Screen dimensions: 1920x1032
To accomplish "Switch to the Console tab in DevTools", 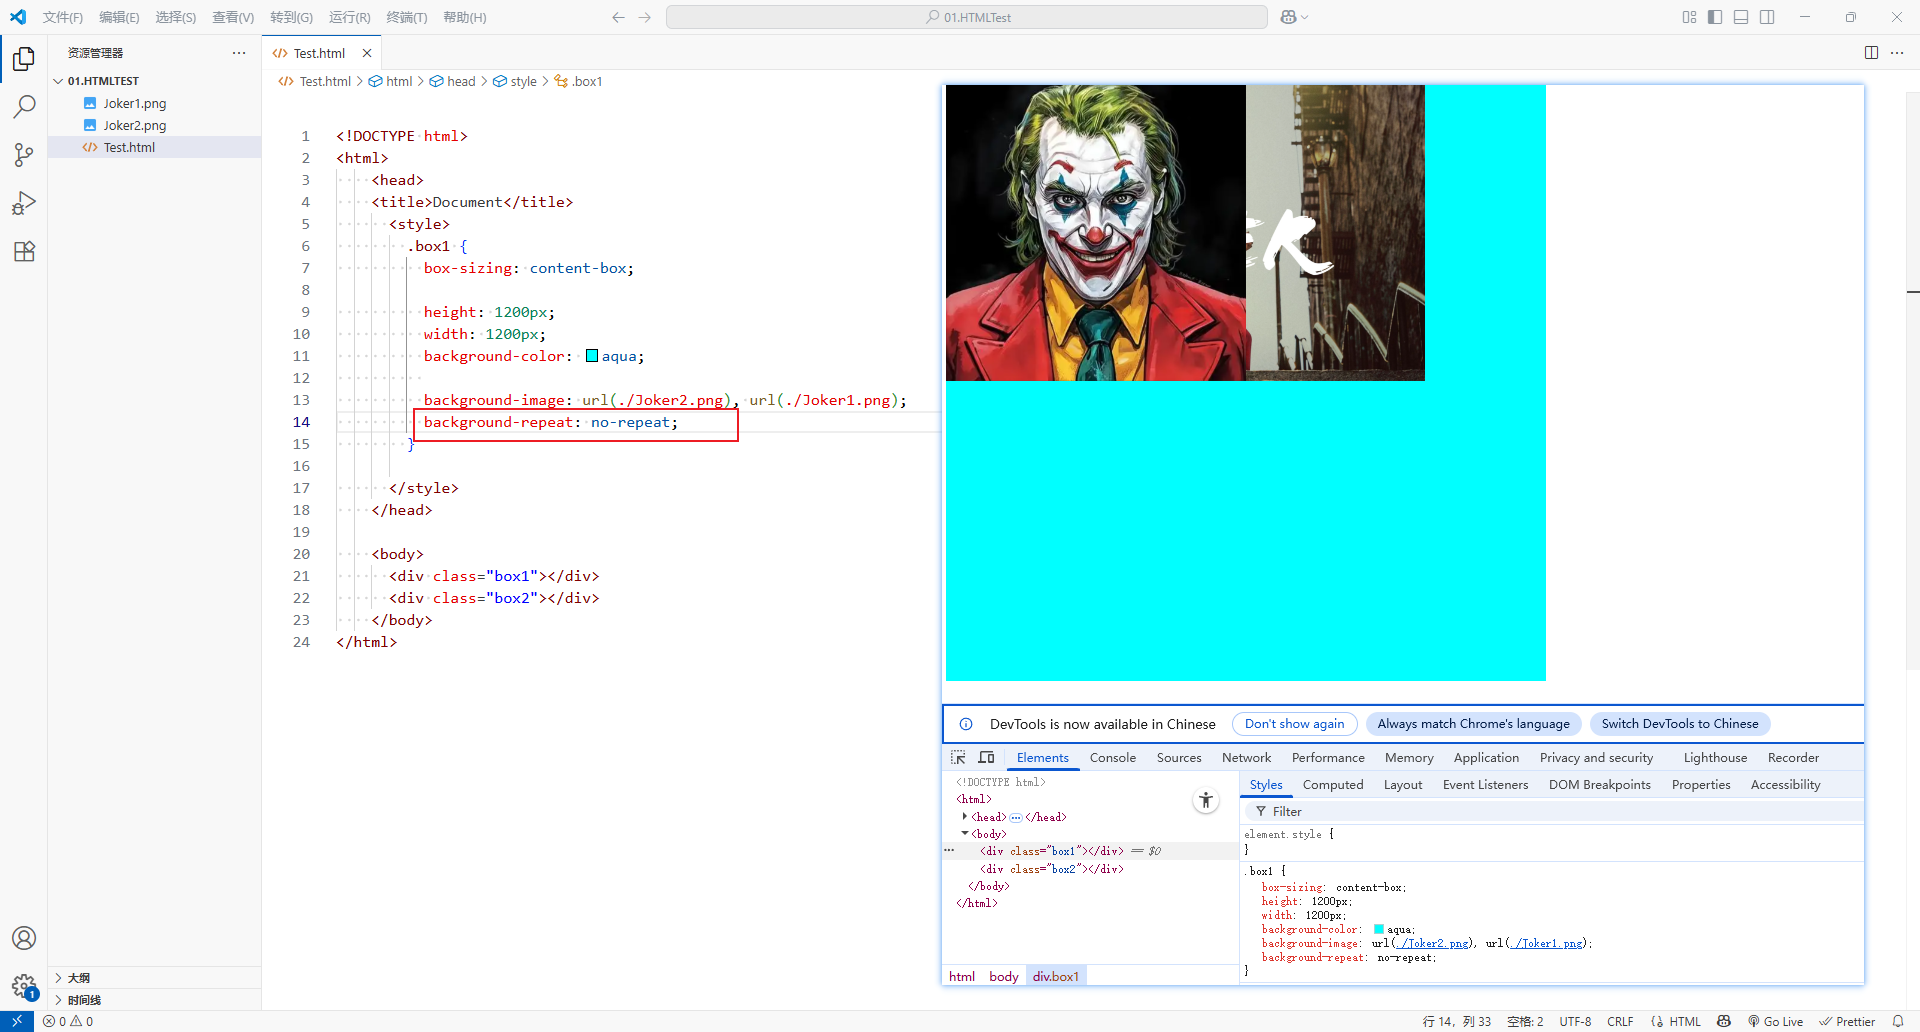I will [1112, 757].
